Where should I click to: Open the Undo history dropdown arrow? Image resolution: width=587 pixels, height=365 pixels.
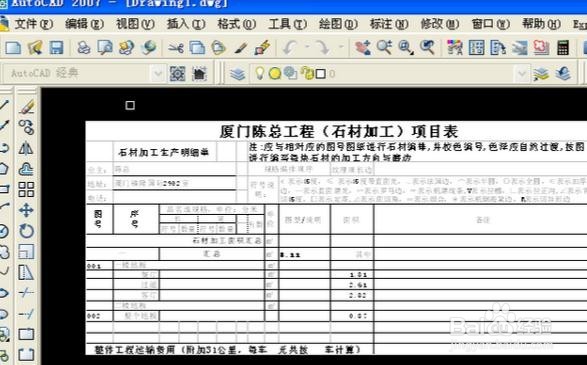pos(307,47)
